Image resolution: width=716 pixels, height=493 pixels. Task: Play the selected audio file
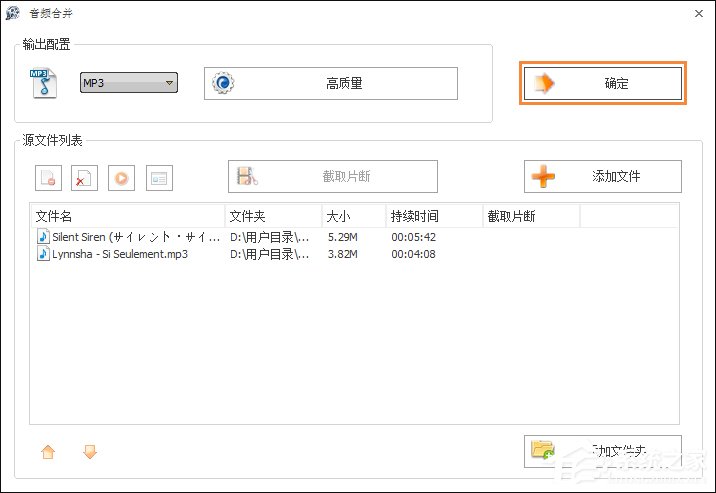121,178
